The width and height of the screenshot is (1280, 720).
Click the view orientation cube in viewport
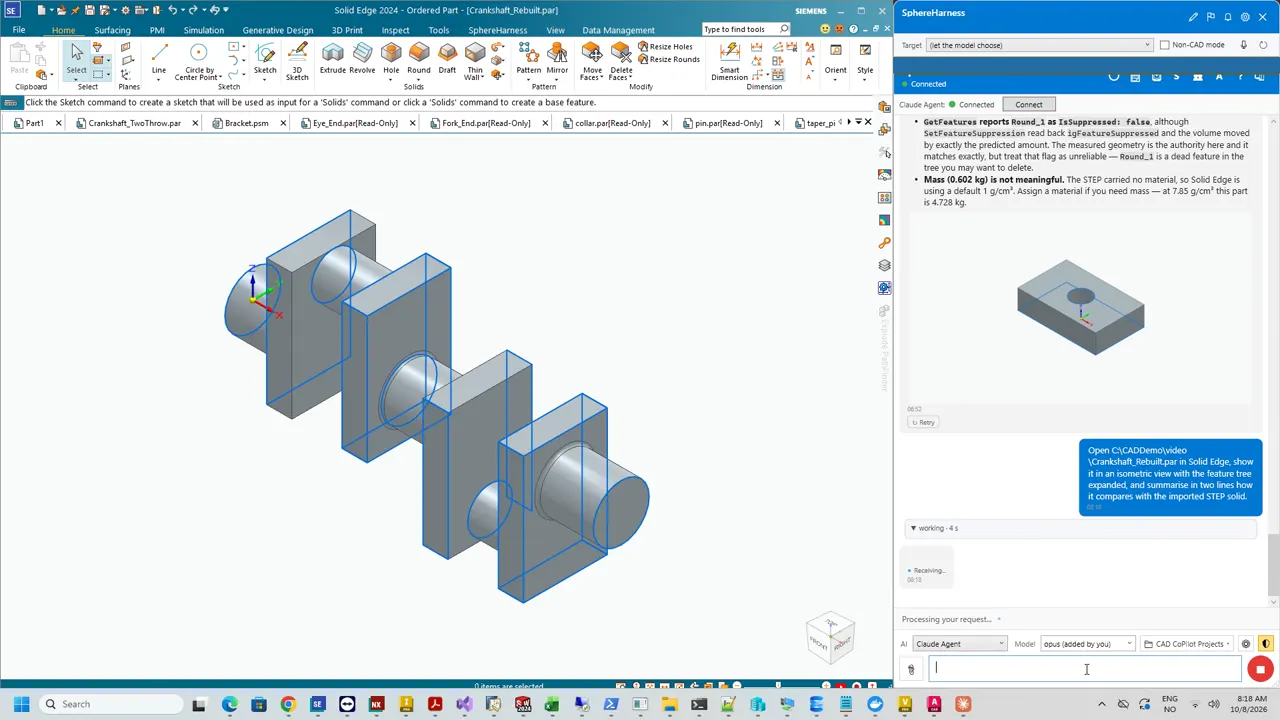(x=830, y=636)
